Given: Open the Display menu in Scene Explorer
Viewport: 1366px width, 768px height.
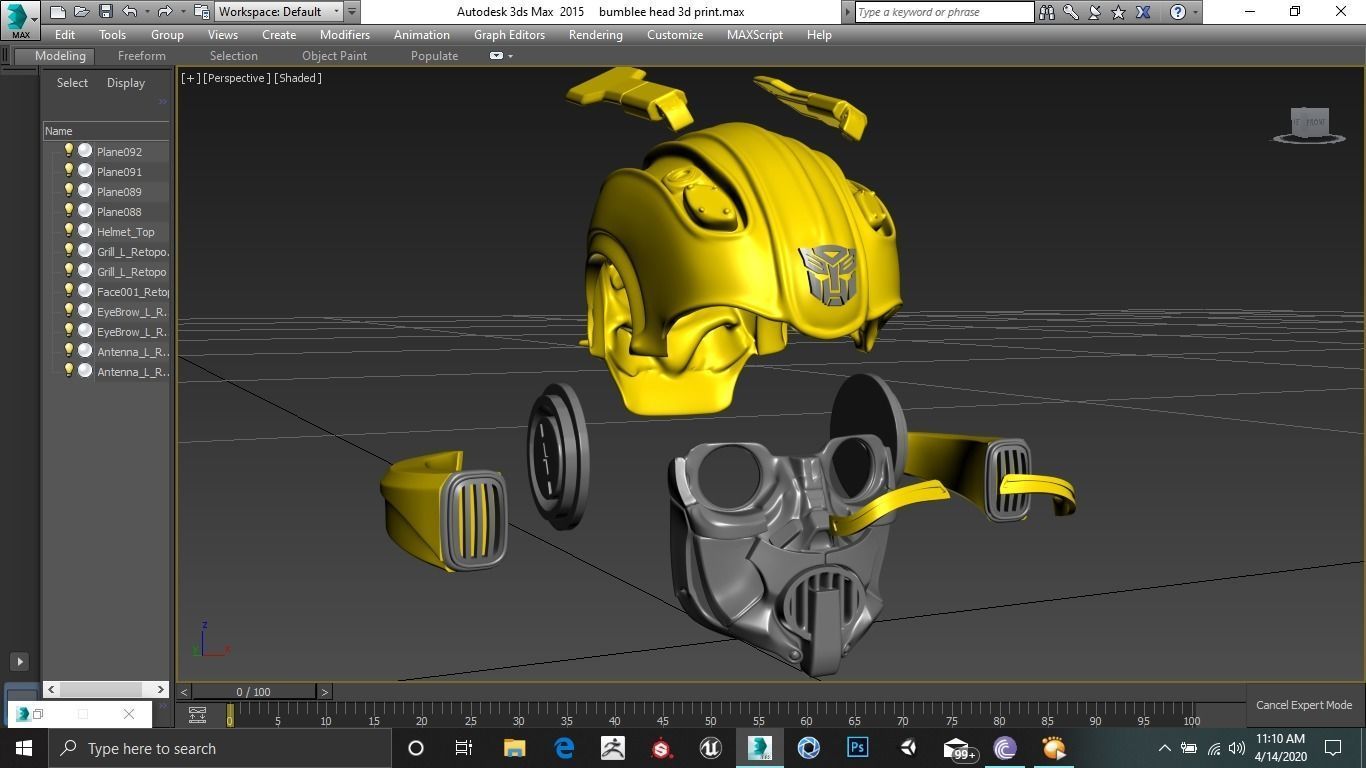Looking at the screenshot, I should [x=126, y=83].
